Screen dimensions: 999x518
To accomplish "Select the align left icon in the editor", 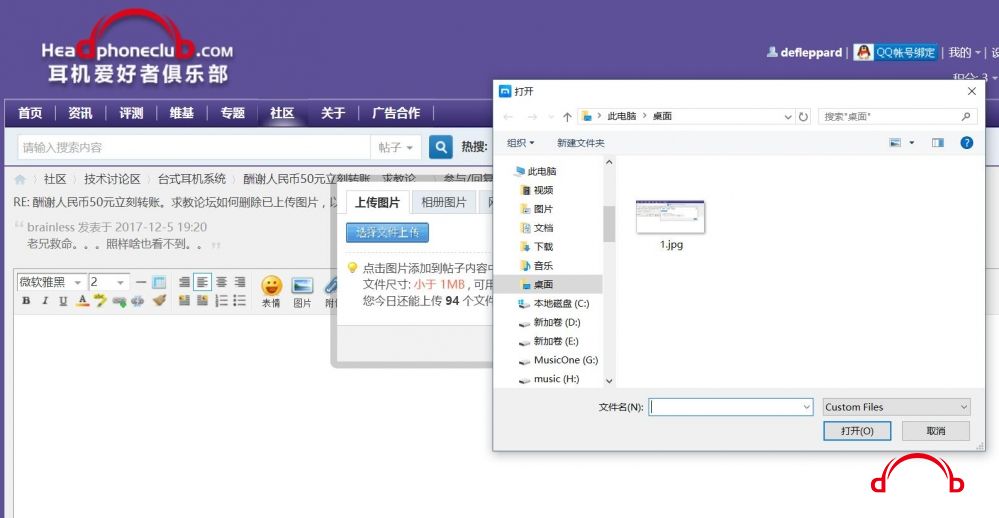I will pos(202,282).
